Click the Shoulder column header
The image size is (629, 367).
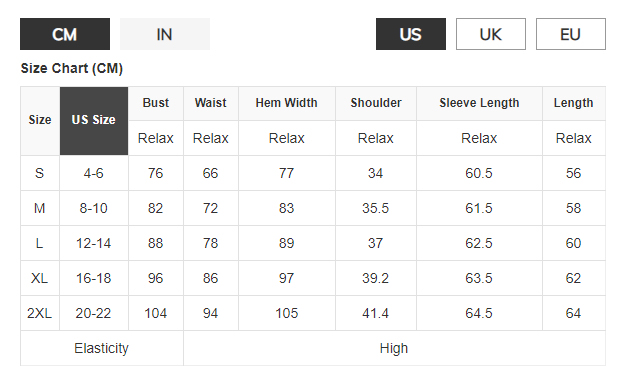point(376,103)
